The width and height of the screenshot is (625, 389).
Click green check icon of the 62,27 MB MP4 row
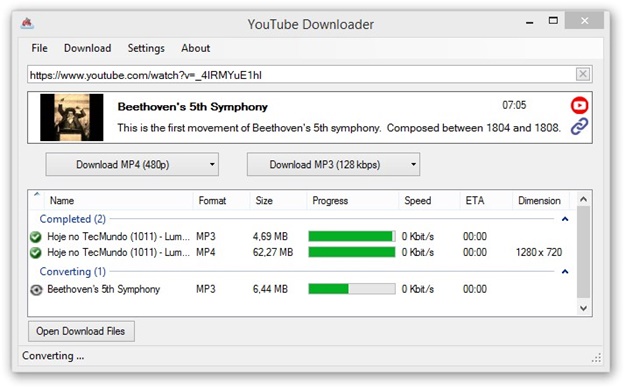pyautogui.click(x=36, y=253)
